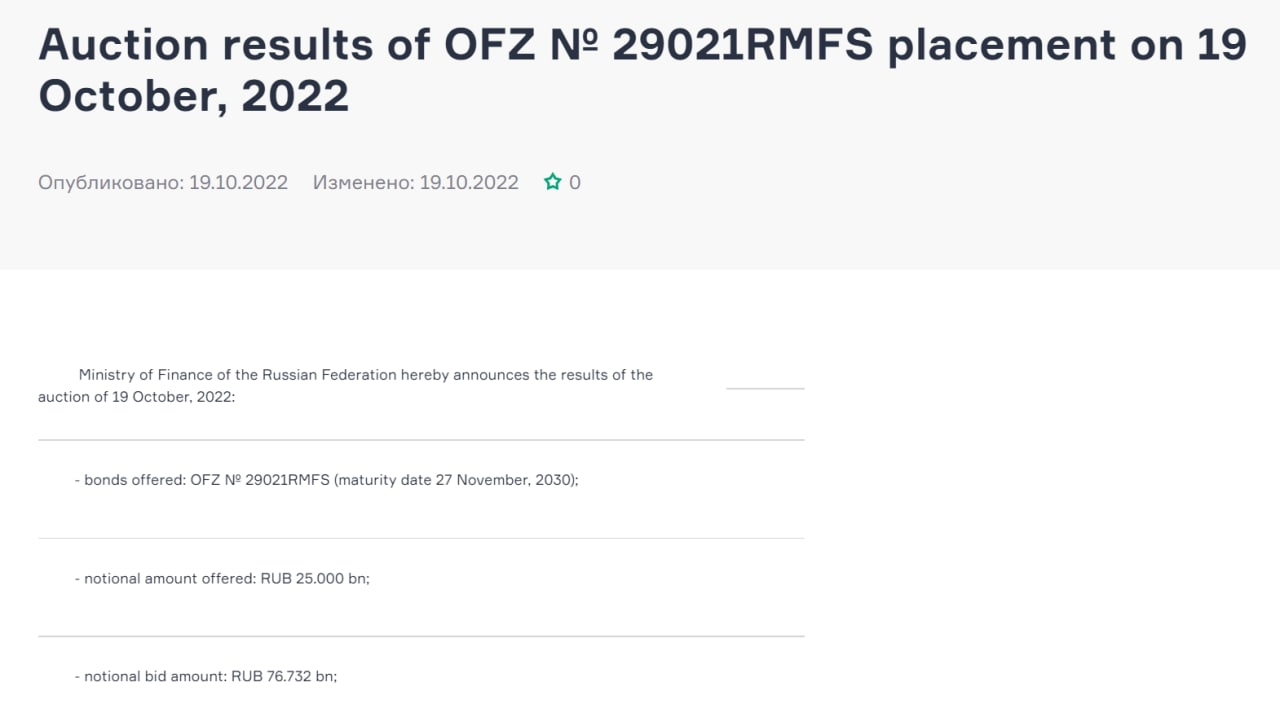1280x713 pixels.
Task: Click the "RUB 76.732 bn" value
Action: (x=283, y=676)
